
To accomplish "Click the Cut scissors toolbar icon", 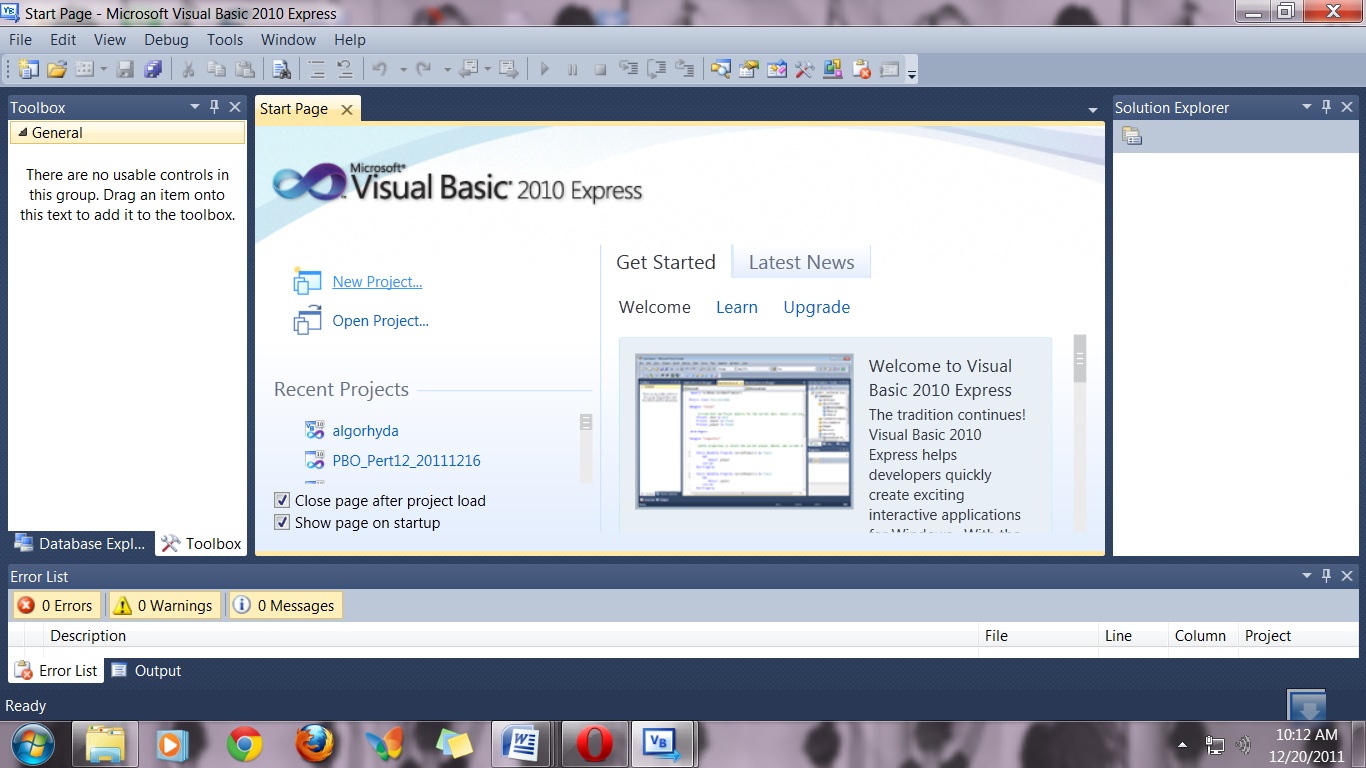I will tap(187, 69).
